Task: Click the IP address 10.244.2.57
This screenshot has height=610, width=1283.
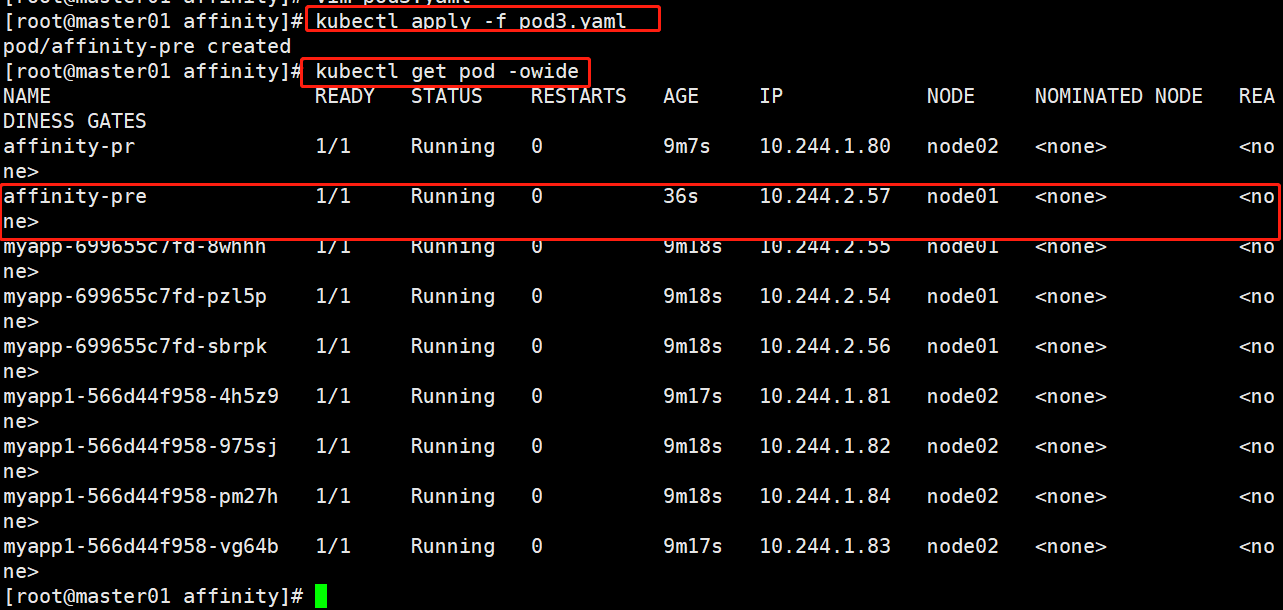Action: pos(825,196)
